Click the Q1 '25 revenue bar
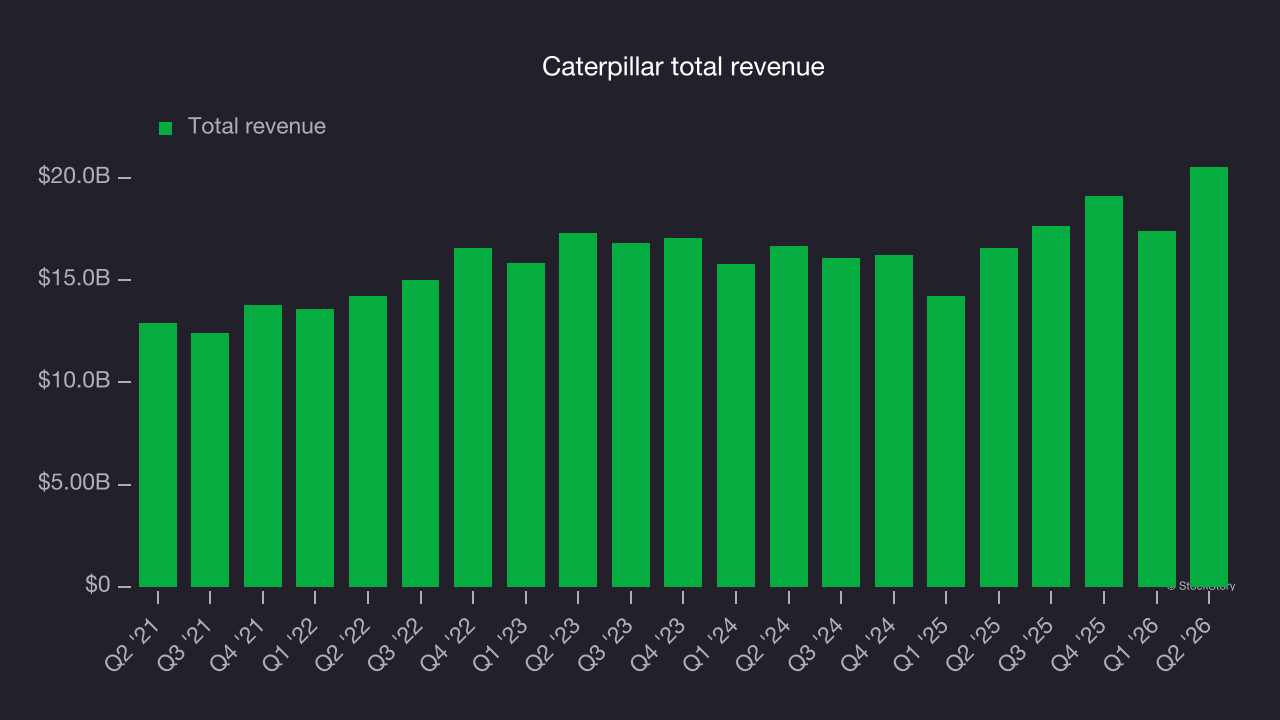This screenshot has width=1280, height=720. pos(946,442)
